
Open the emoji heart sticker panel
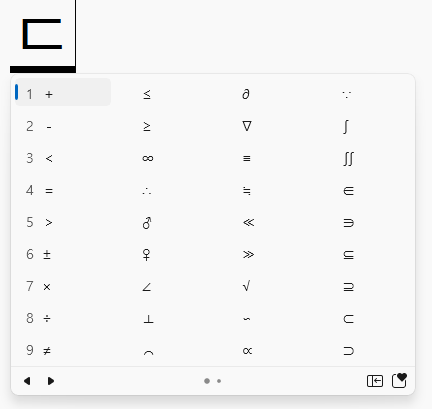pos(399,381)
